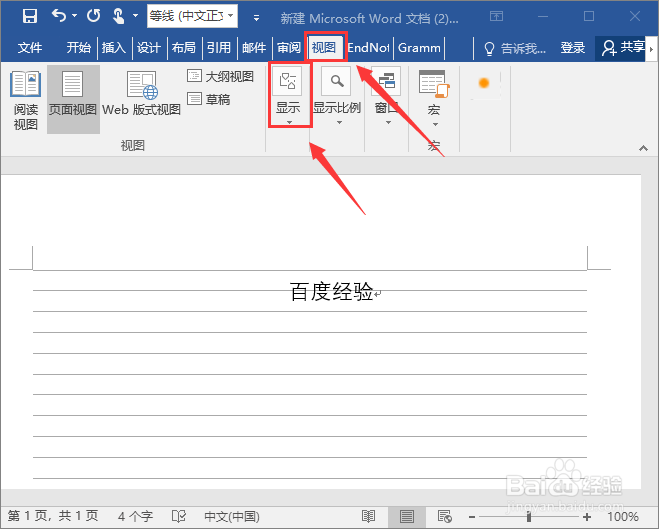Switch to the 开始 tab
The image size is (659, 529).
point(78,47)
